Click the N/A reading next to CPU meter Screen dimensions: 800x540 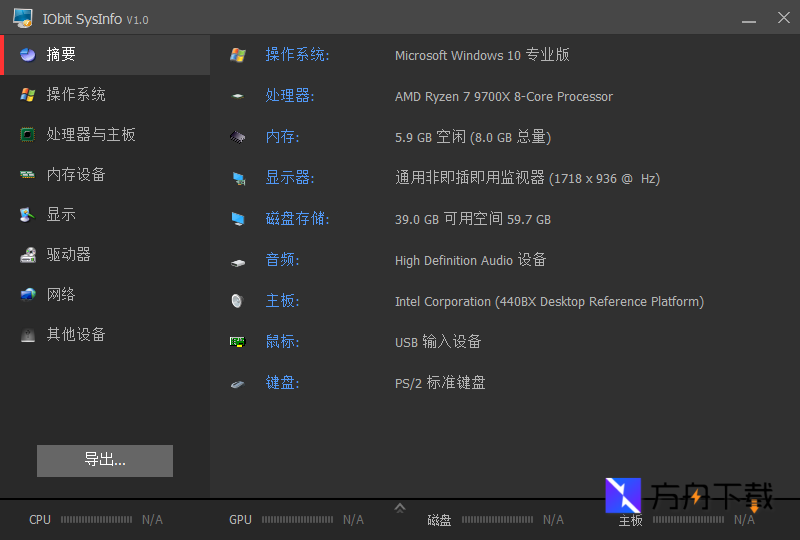[x=153, y=520]
